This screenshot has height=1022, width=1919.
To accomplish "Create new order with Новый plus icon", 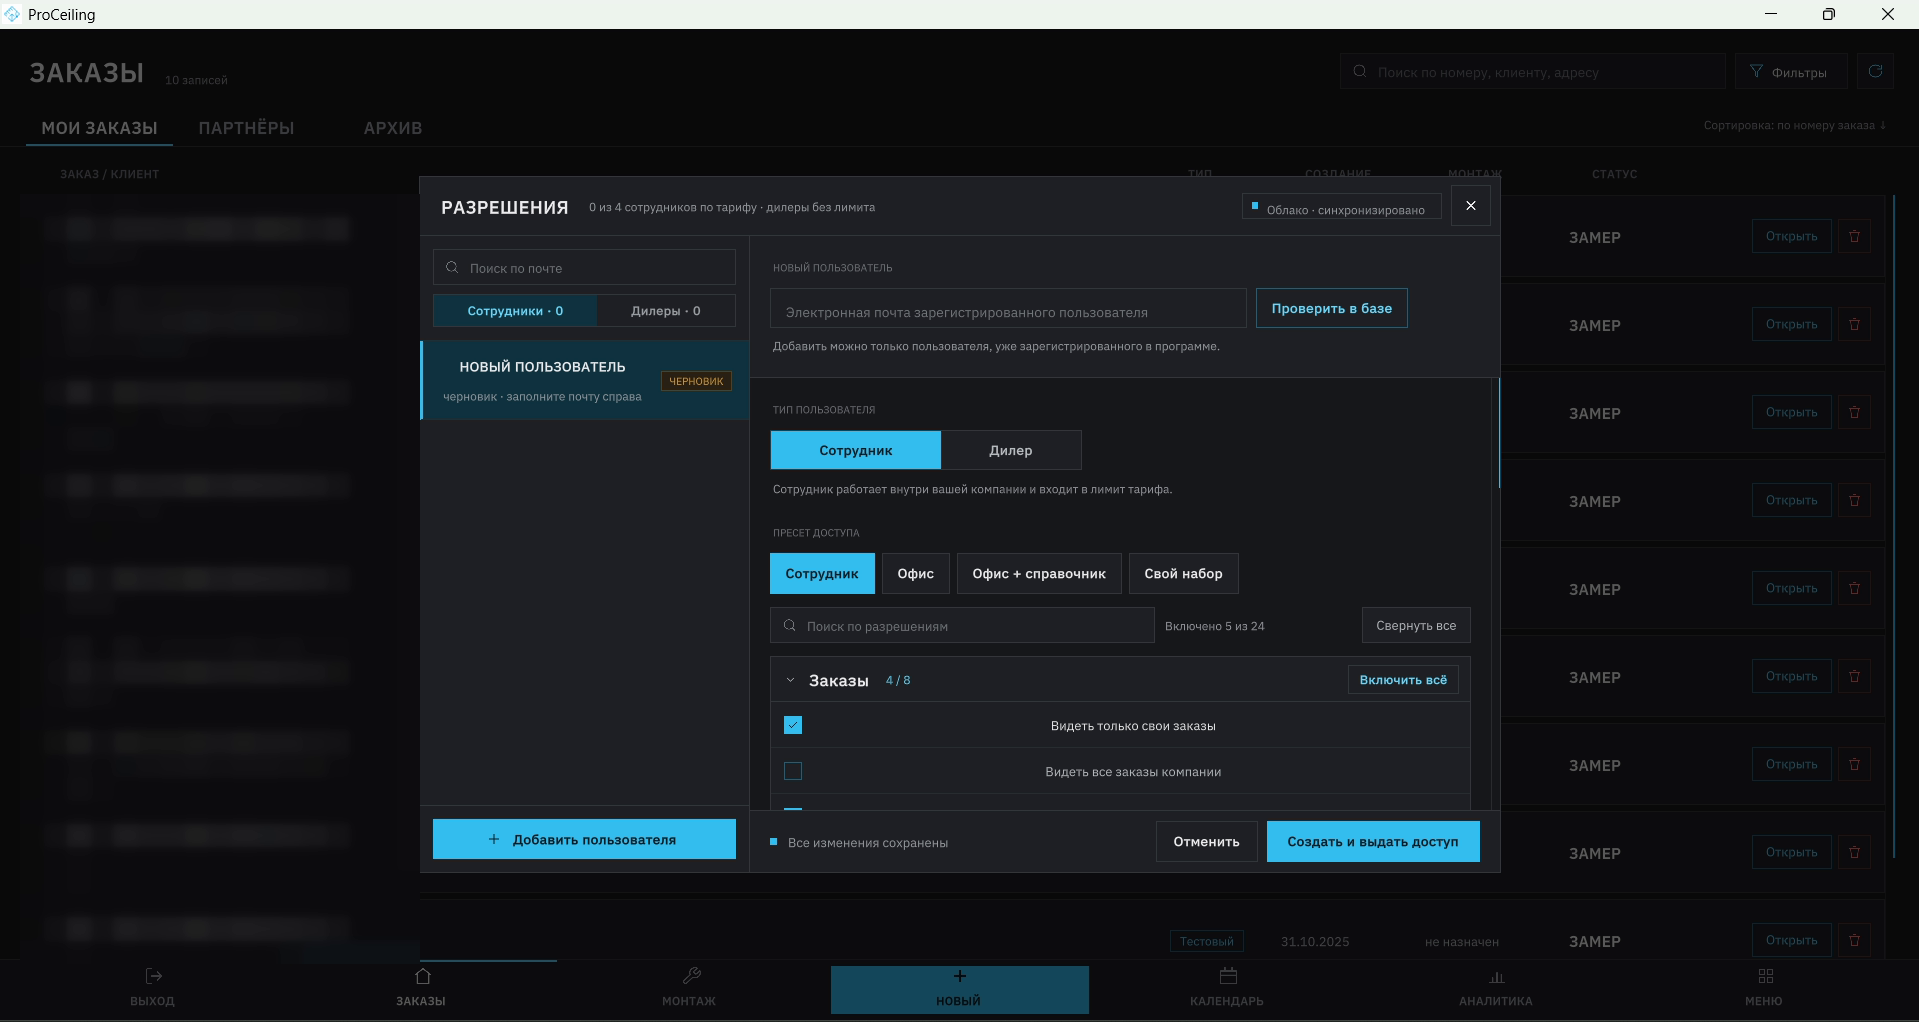I will [x=959, y=976].
